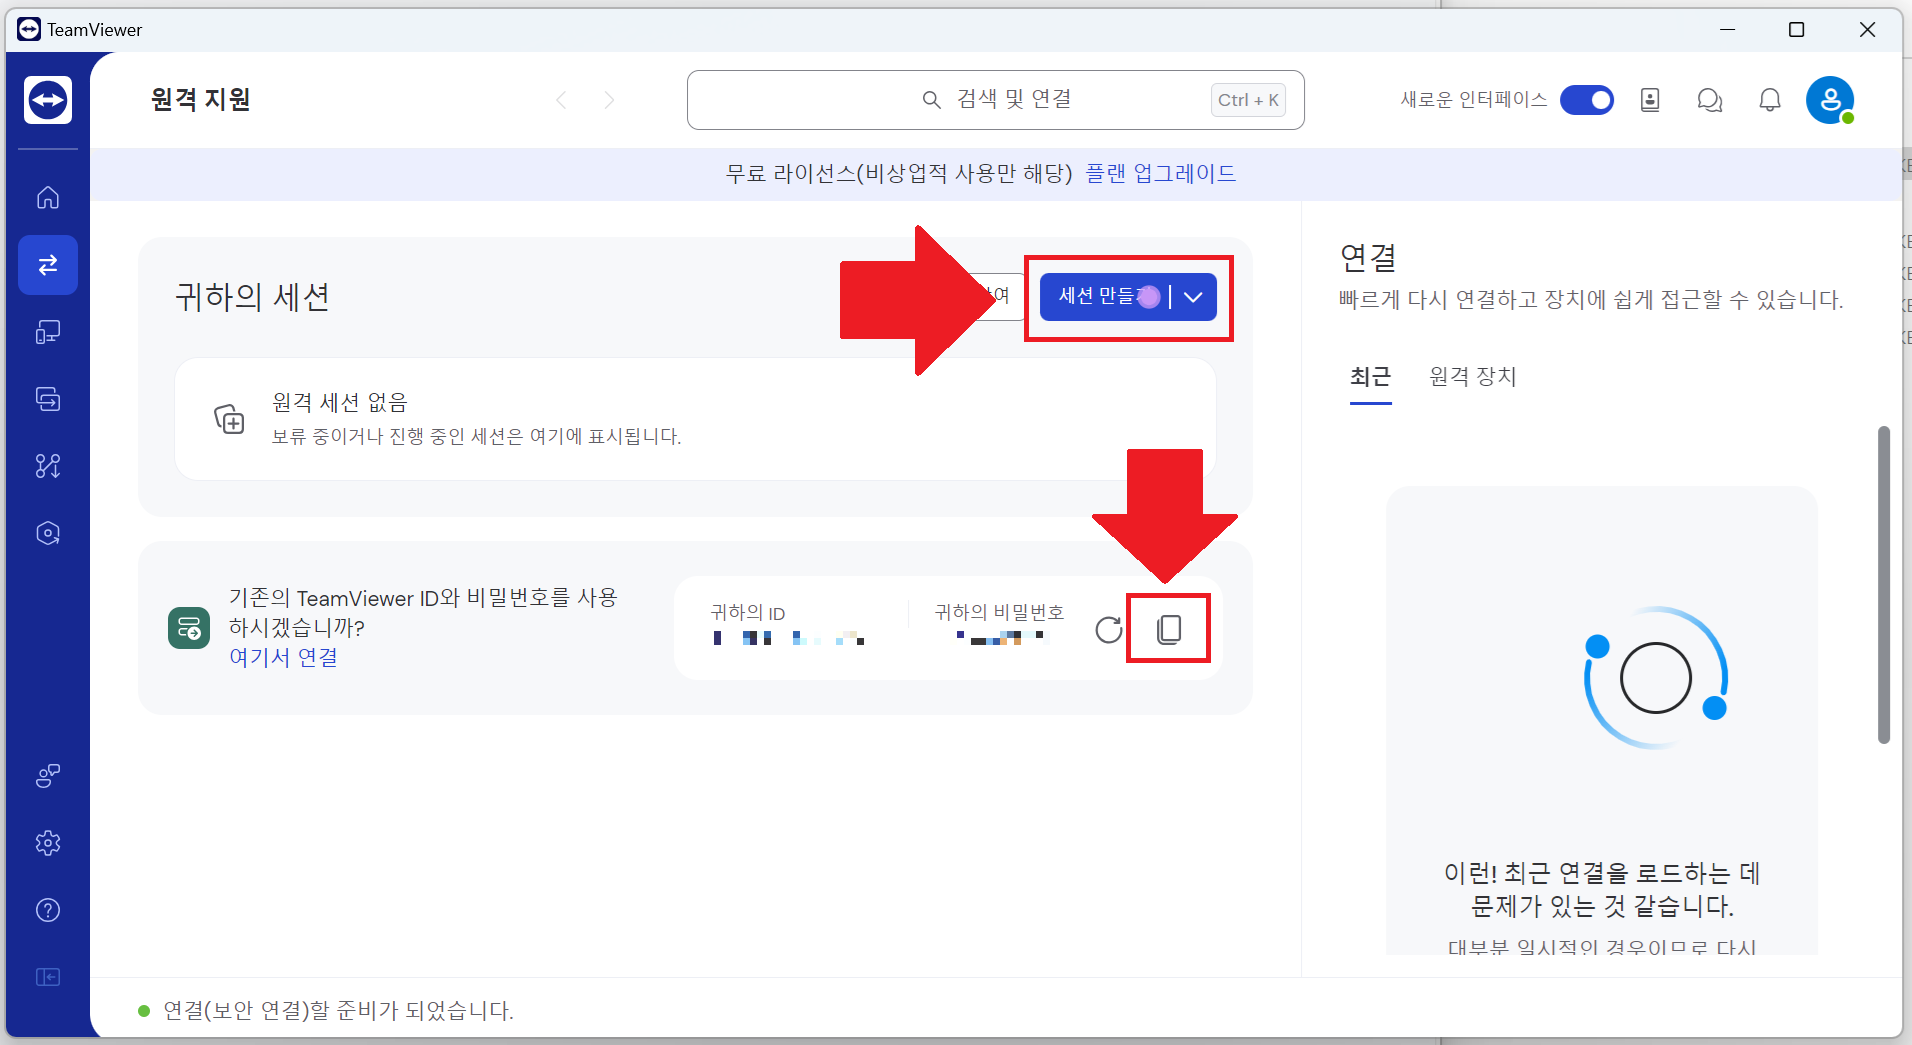
Task: Open the hexagon support sidebar icon
Action: (48, 533)
